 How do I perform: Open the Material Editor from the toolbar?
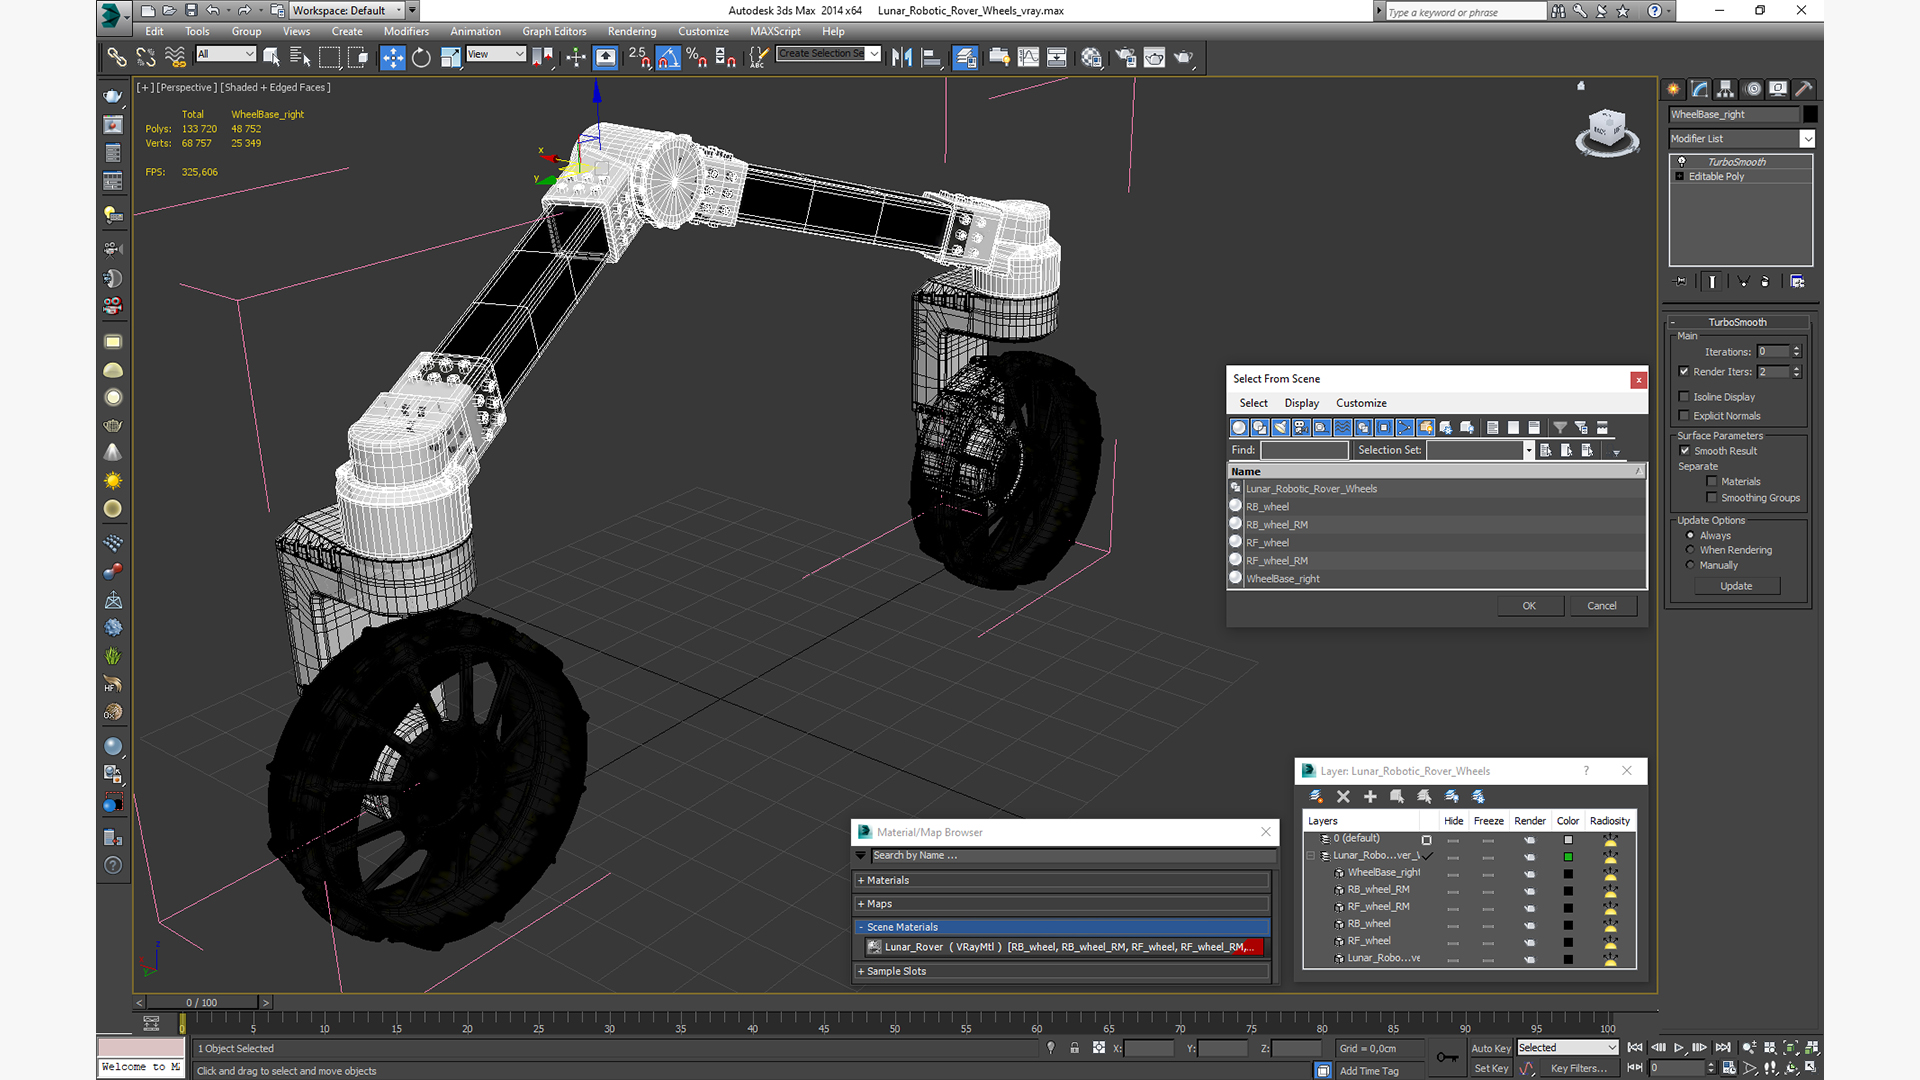(1091, 58)
